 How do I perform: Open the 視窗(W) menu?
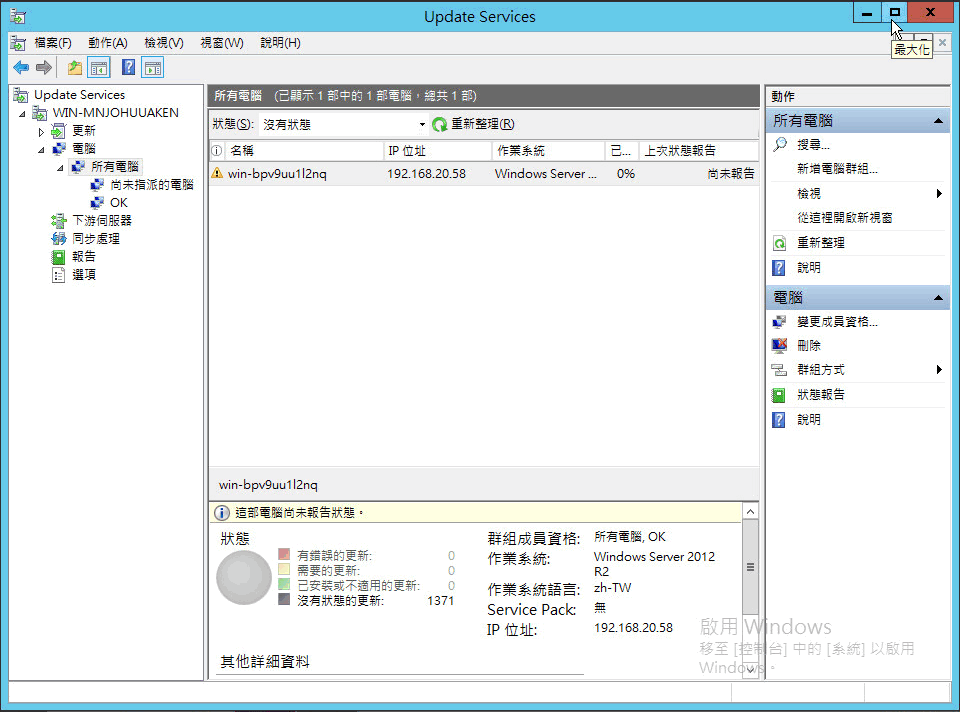click(x=222, y=43)
